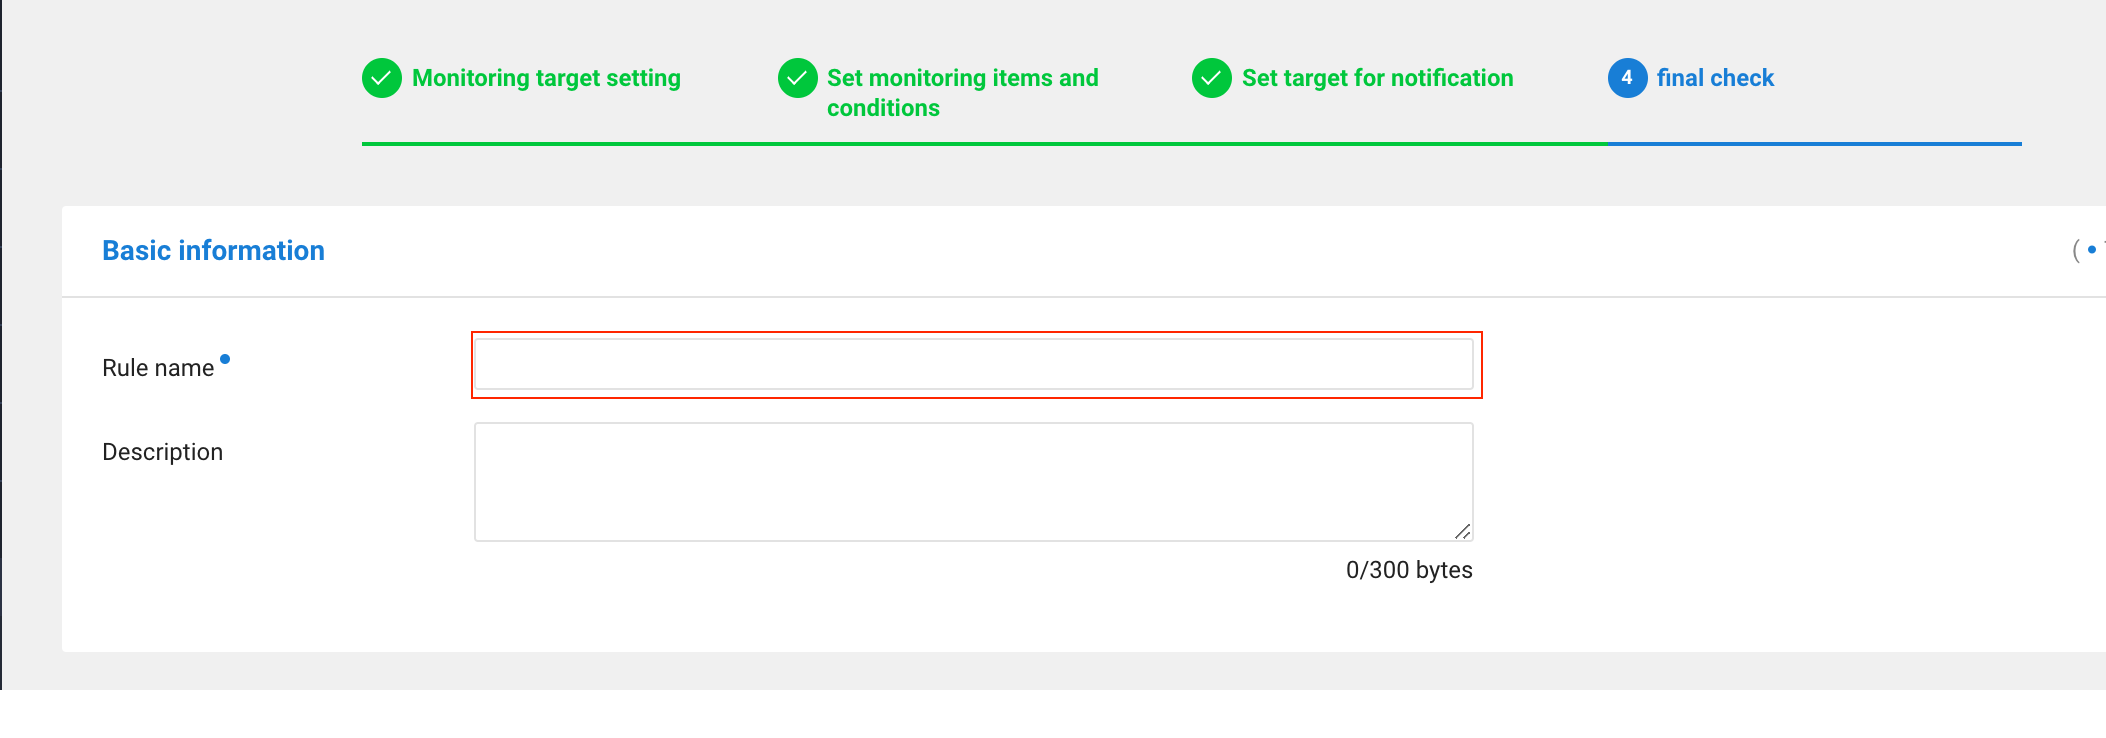
Task: Select the final check step label
Action: 1715,78
